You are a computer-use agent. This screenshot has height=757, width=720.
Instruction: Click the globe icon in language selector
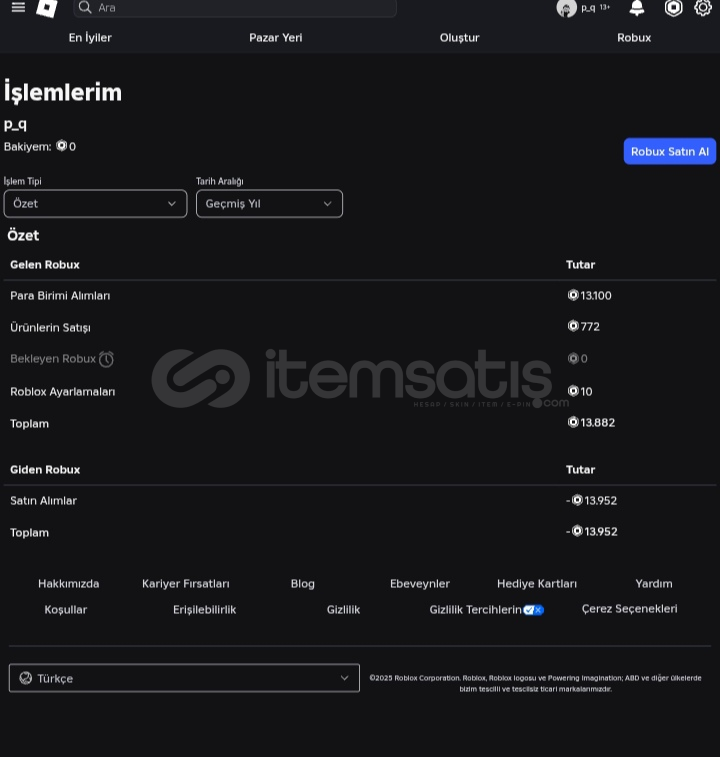26,678
